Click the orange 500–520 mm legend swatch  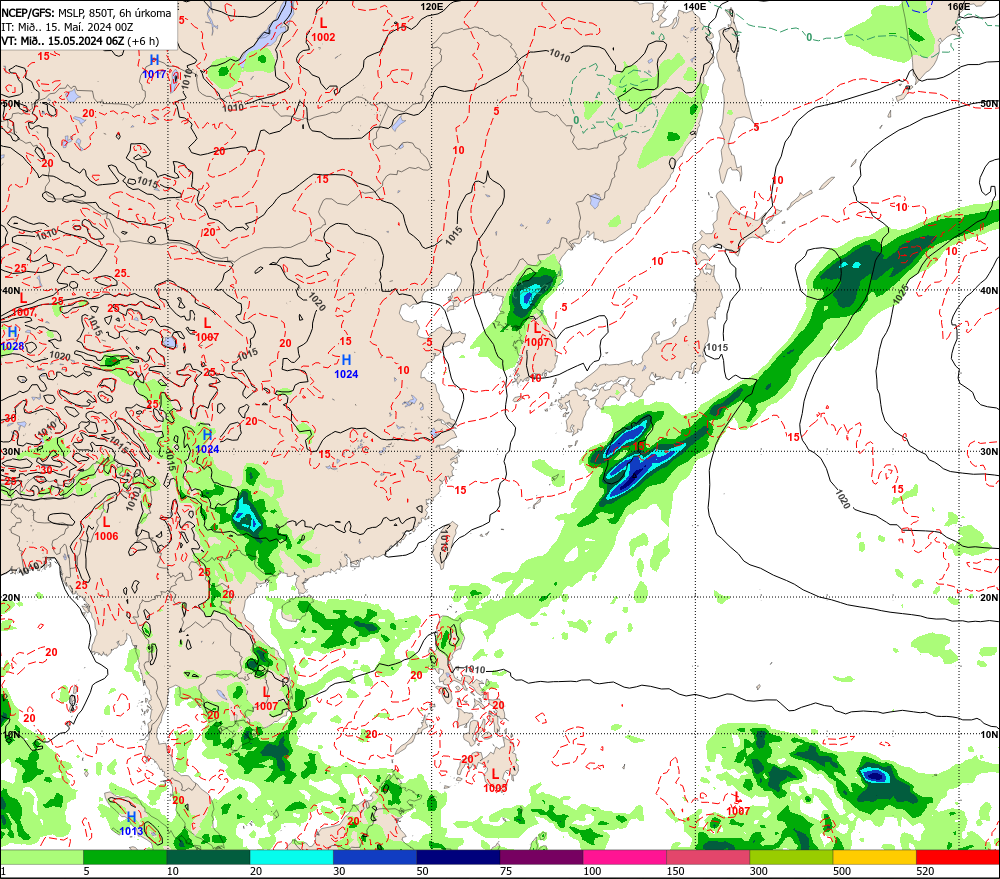(874, 857)
